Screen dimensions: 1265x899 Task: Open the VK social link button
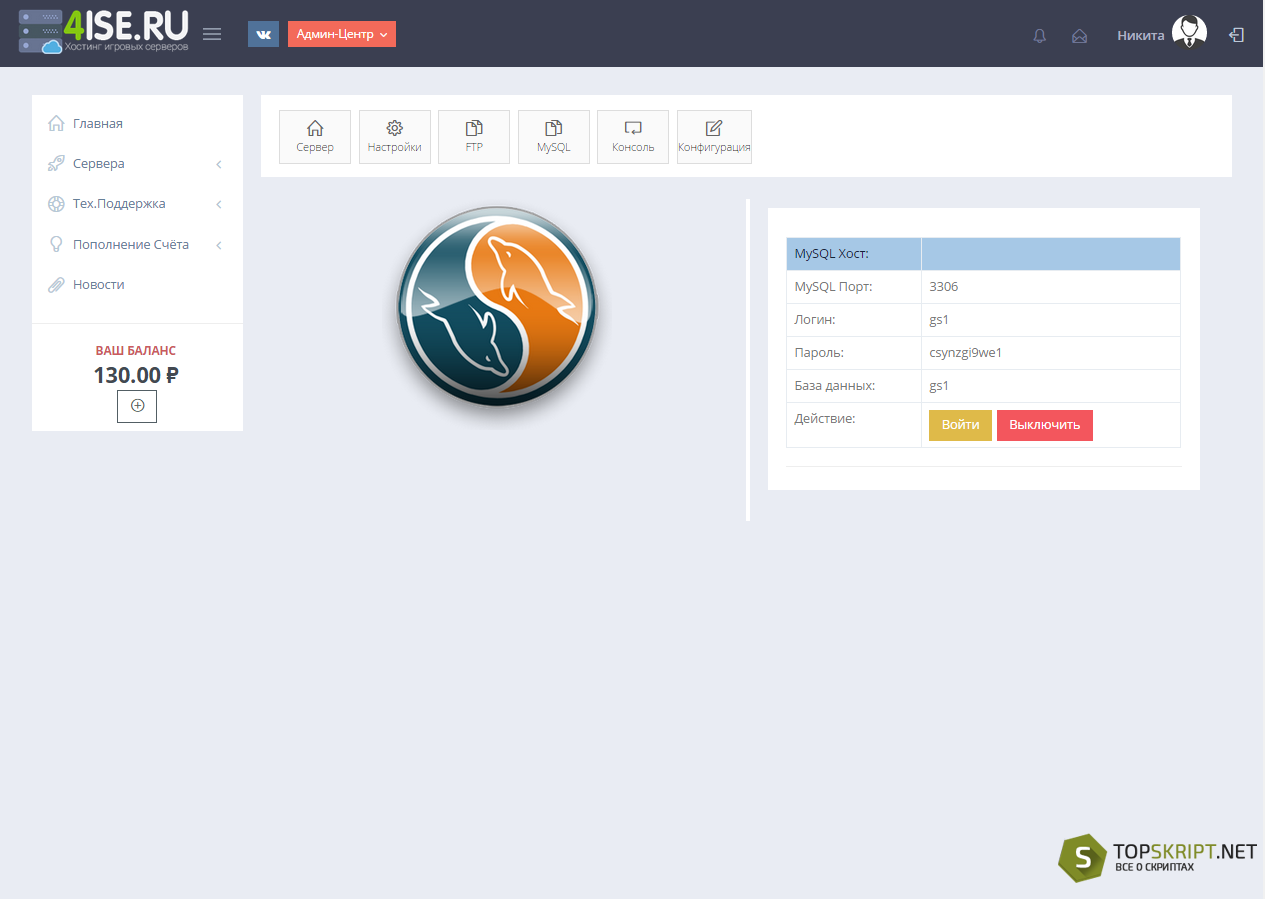pos(263,34)
